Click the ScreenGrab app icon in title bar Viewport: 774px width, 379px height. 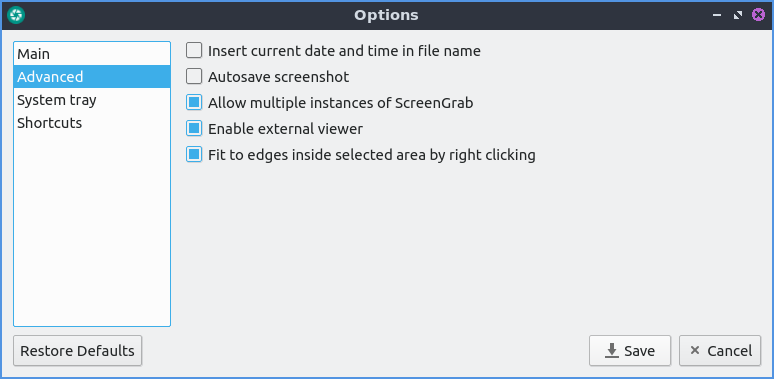point(16,15)
